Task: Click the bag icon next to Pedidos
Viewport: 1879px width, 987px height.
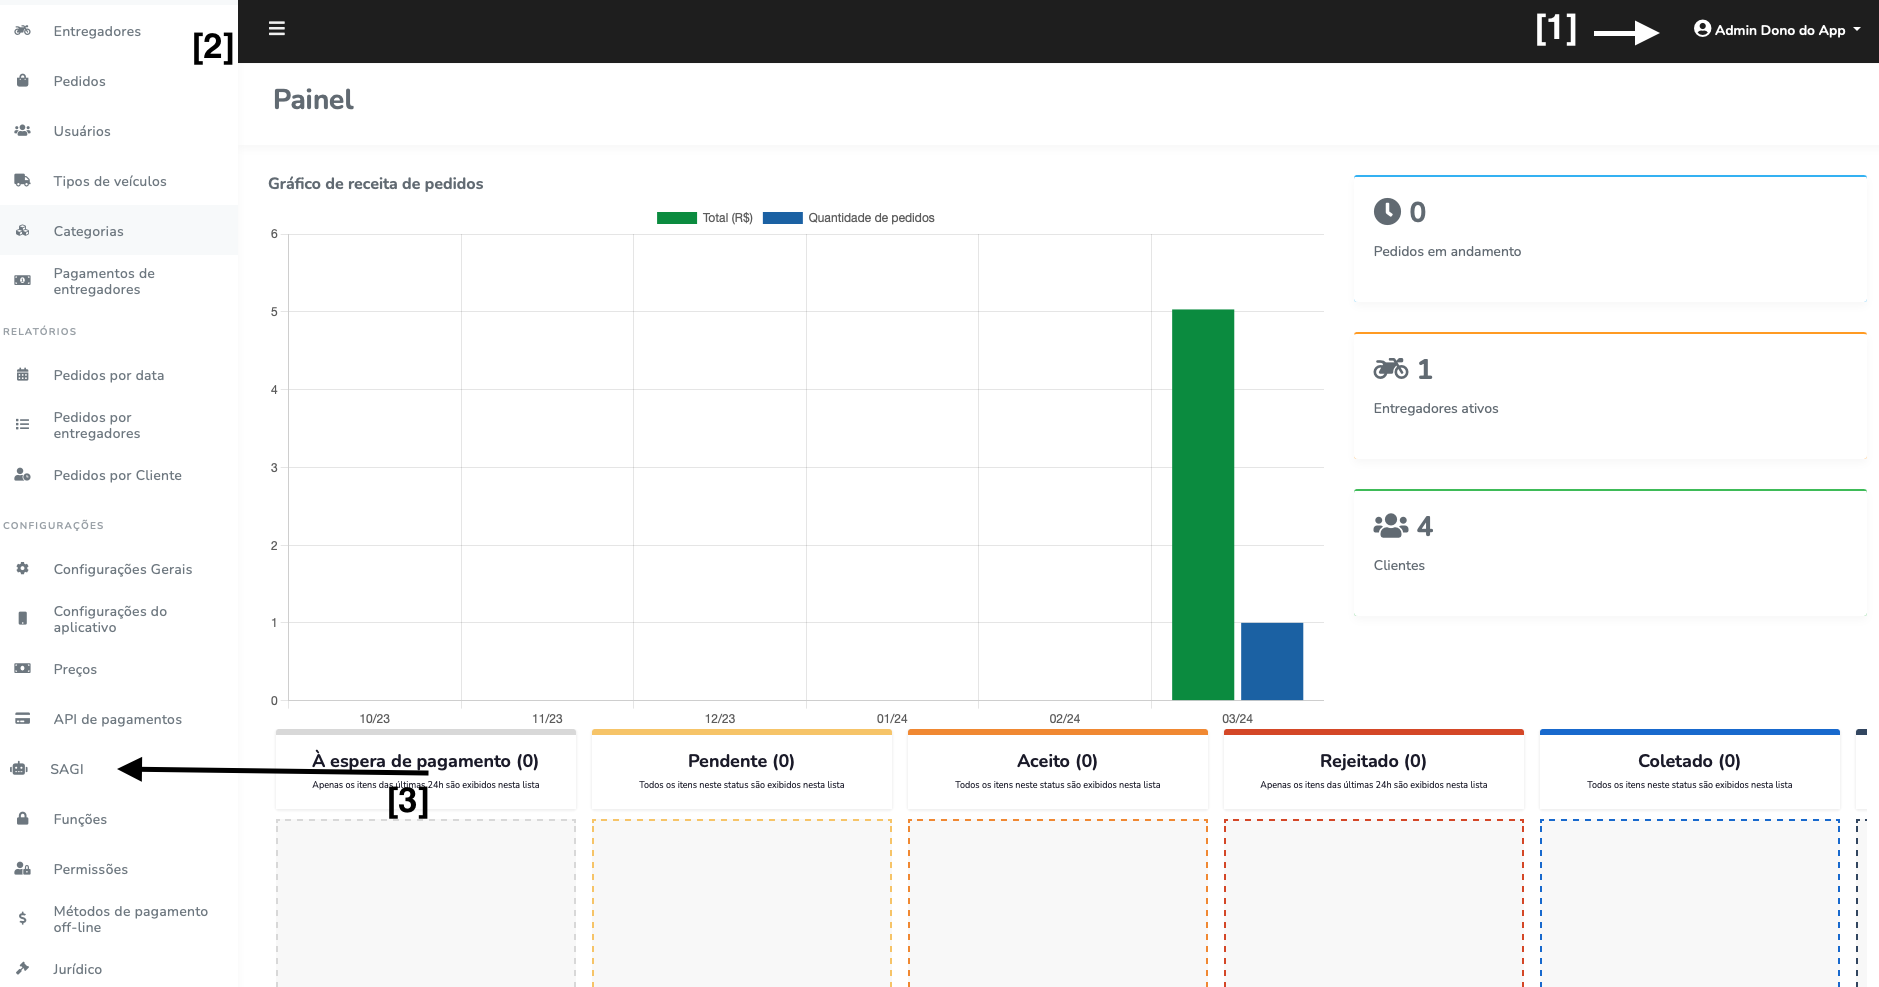Action: [x=22, y=81]
